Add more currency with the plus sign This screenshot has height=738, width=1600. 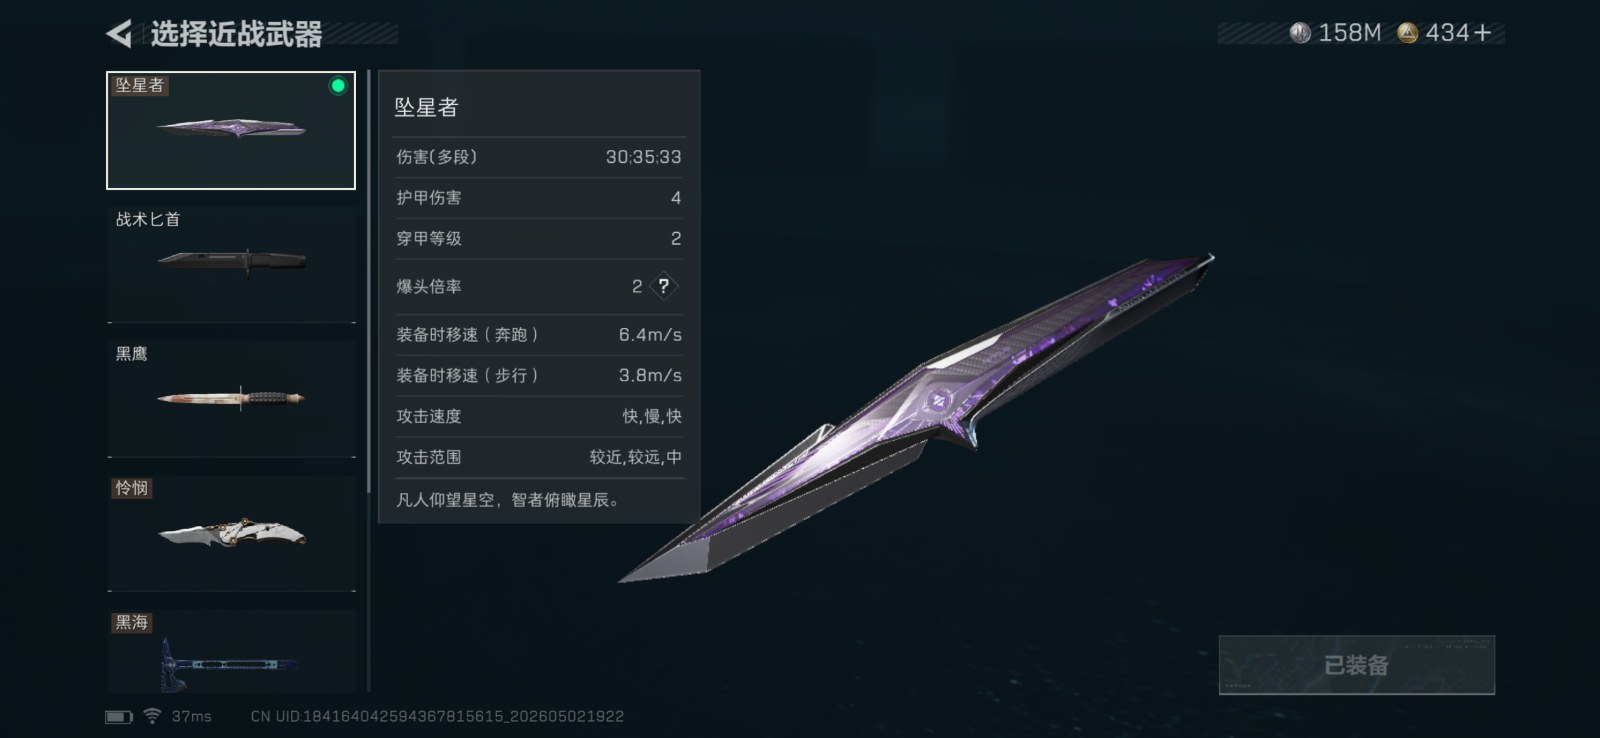[x=1482, y=33]
